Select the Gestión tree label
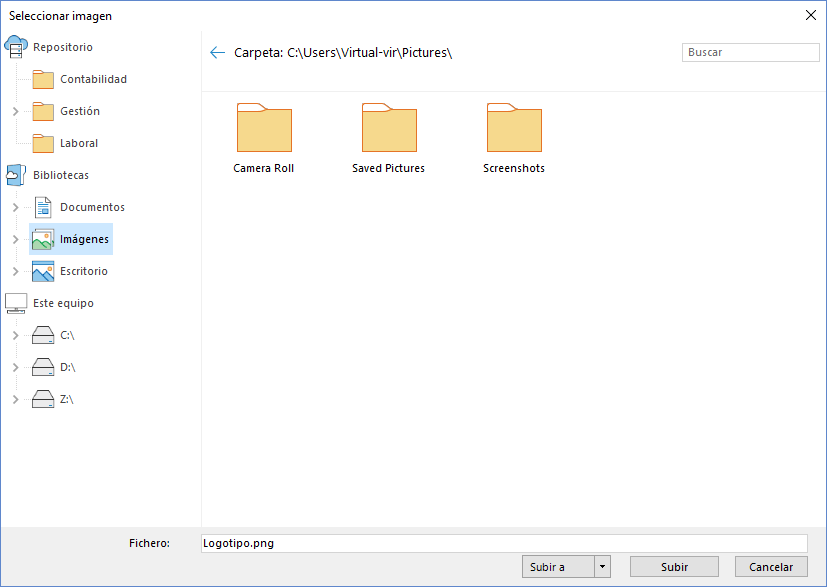Image resolution: width=827 pixels, height=587 pixels. click(x=80, y=111)
